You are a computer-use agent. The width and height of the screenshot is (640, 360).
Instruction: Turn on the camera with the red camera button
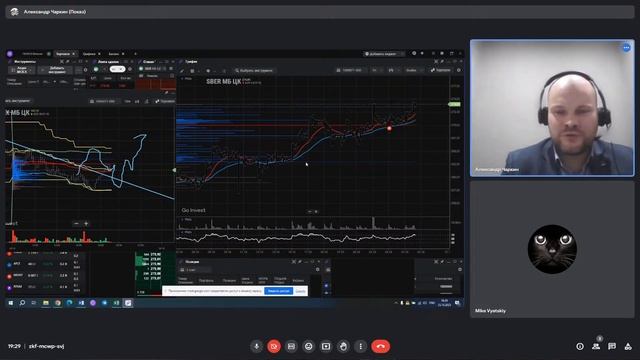tap(274, 346)
